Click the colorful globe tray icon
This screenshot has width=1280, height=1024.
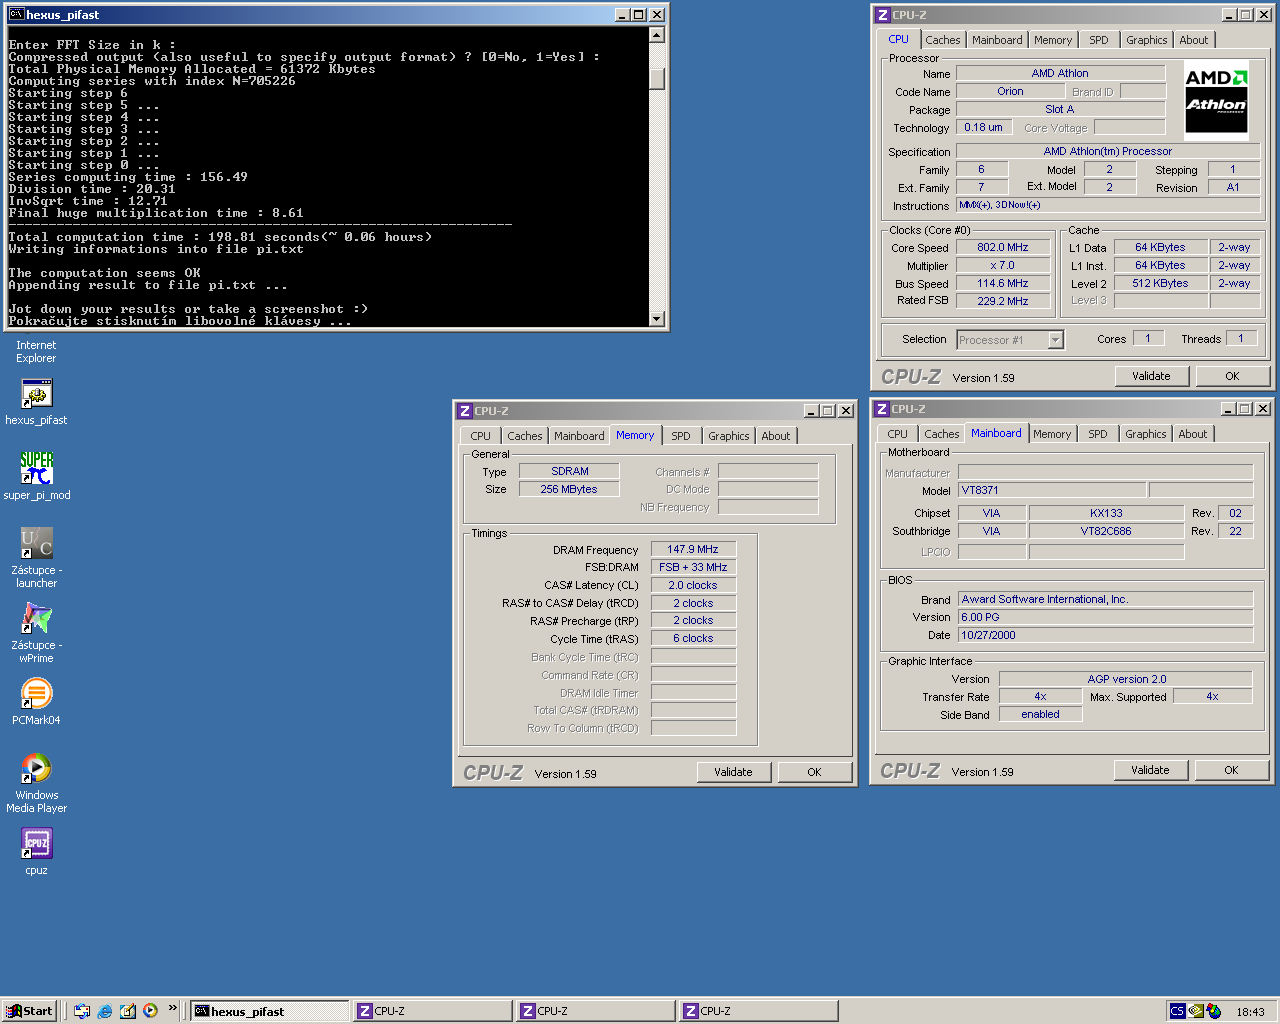point(1214,1011)
